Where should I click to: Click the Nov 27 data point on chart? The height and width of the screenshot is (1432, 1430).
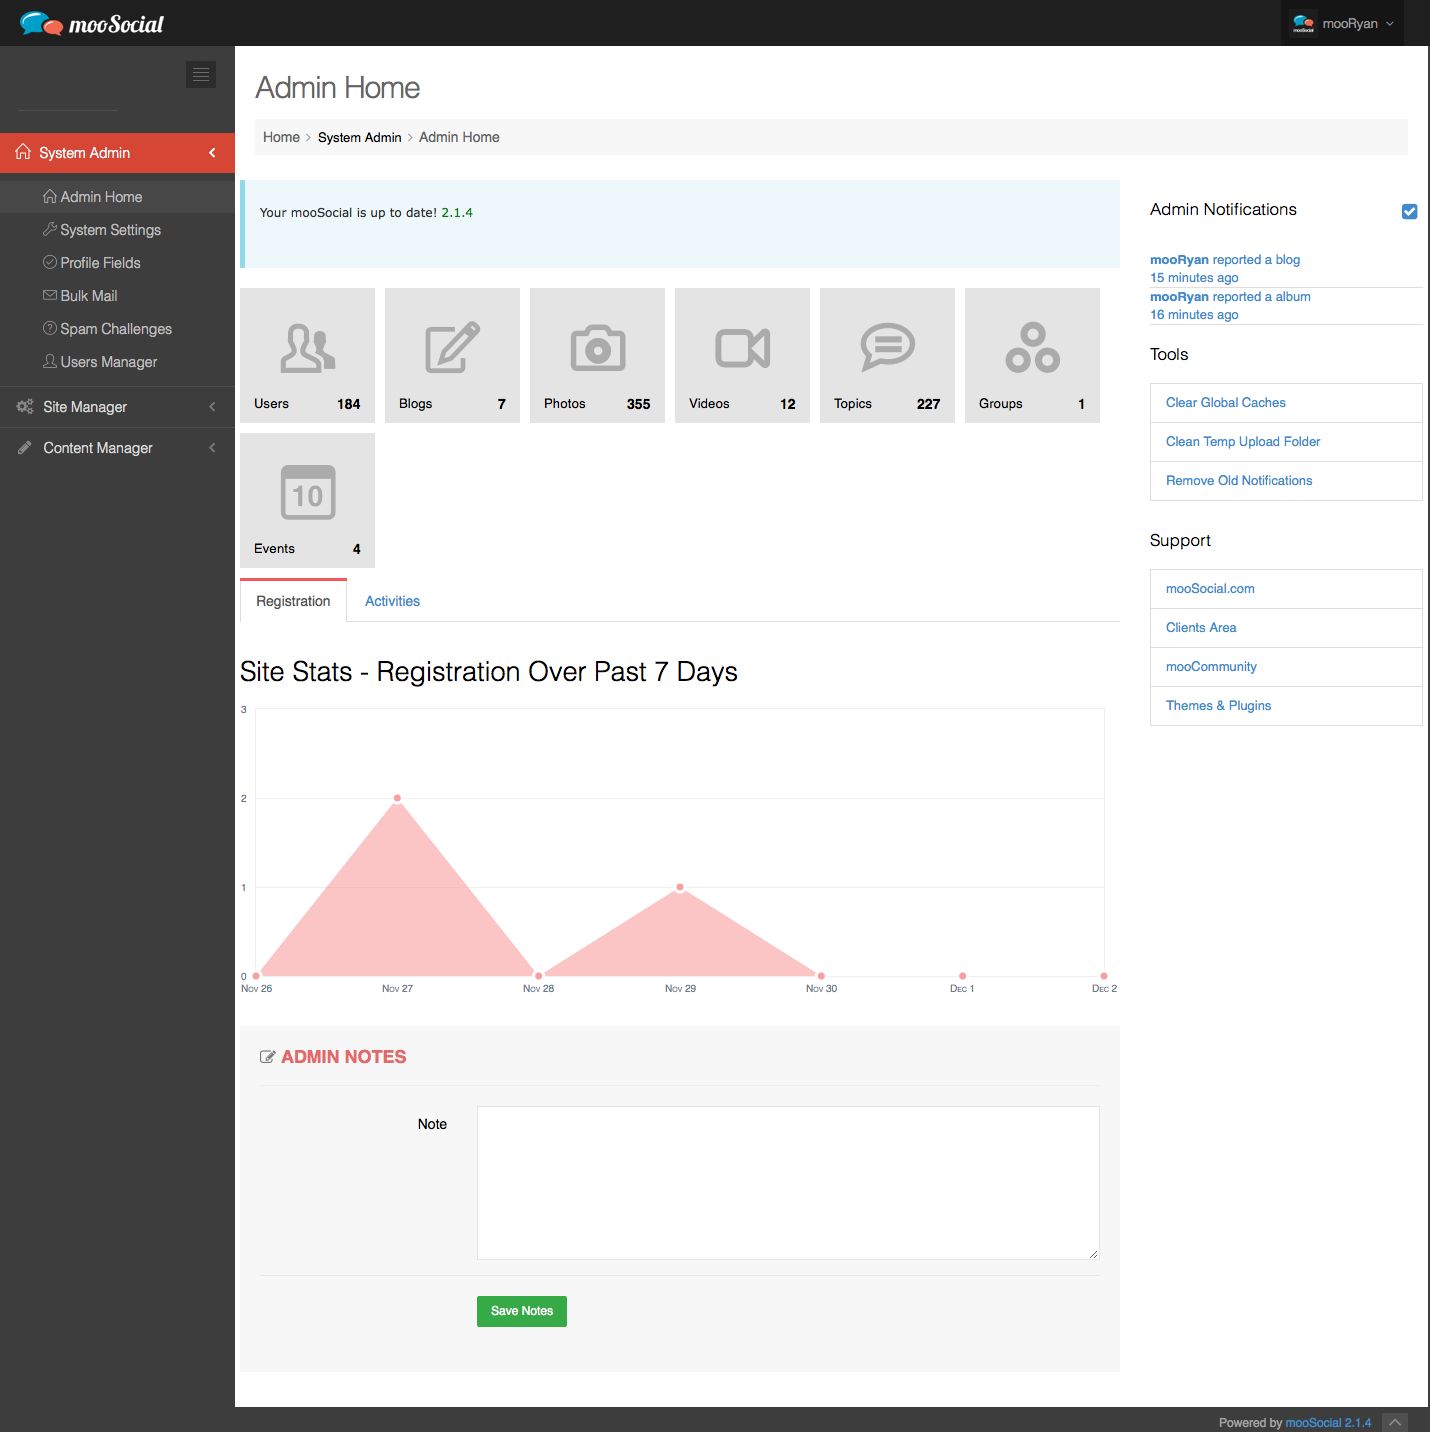pos(397,798)
